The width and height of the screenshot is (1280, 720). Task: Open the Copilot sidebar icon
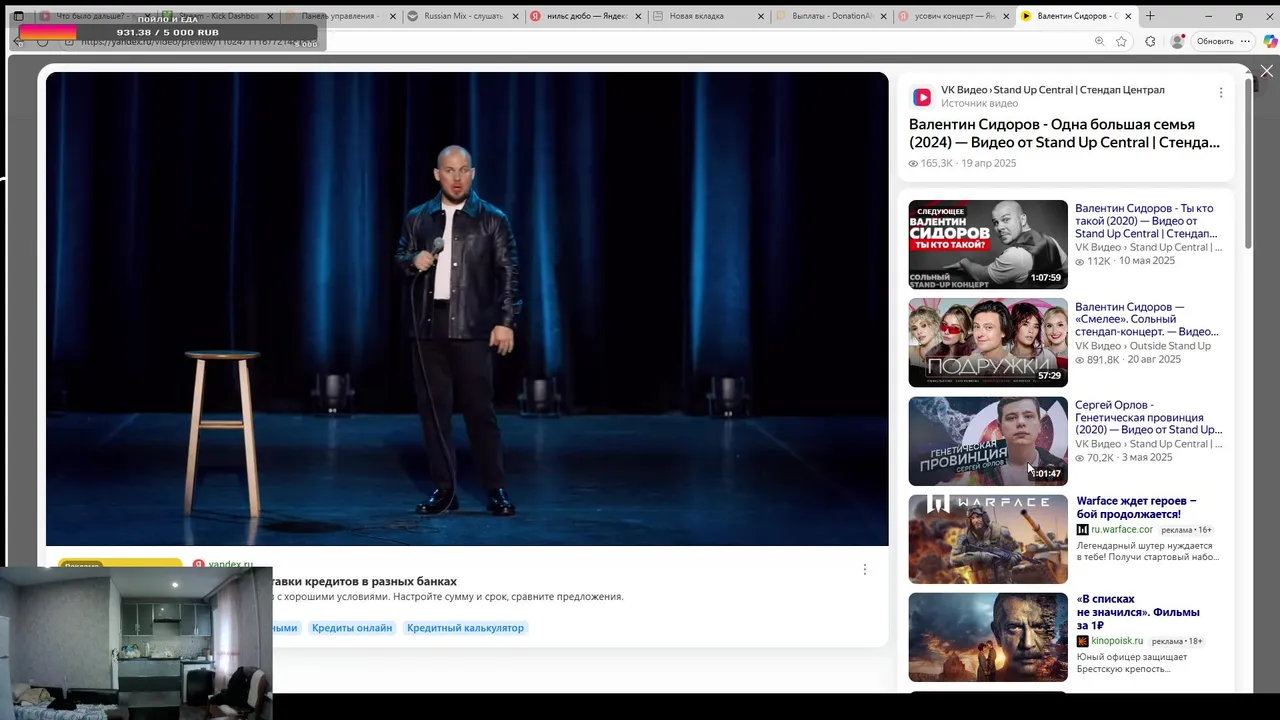1270,41
